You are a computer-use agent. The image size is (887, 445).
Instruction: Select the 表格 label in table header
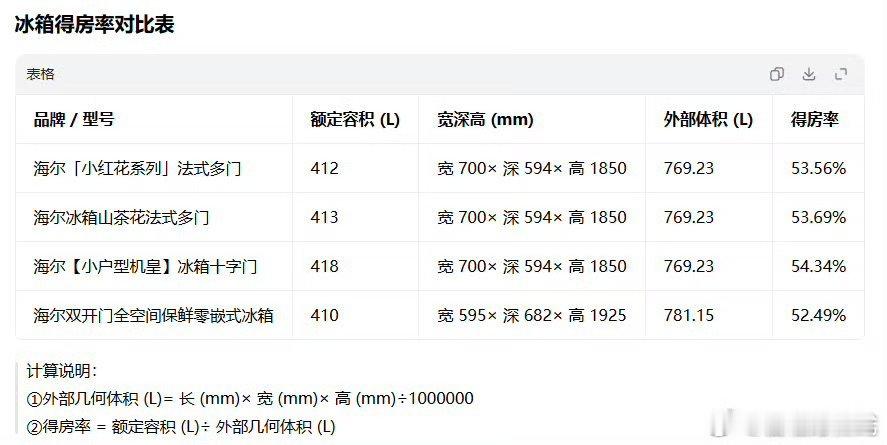click(x=40, y=74)
